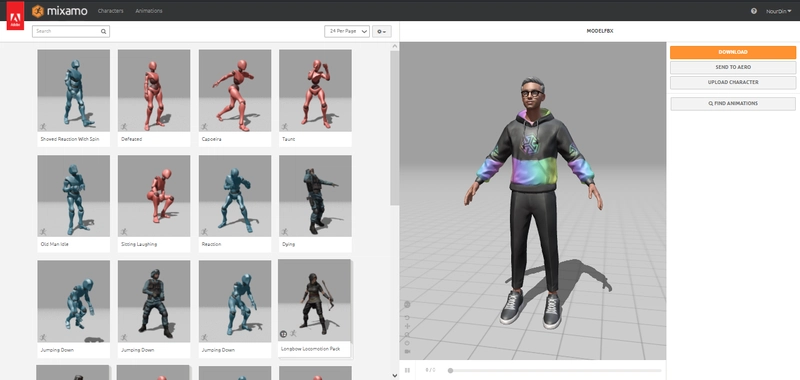The width and height of the screenshot is (800, 380).
Task: Open the Animations tab
Action: click(x=149, y=11)
